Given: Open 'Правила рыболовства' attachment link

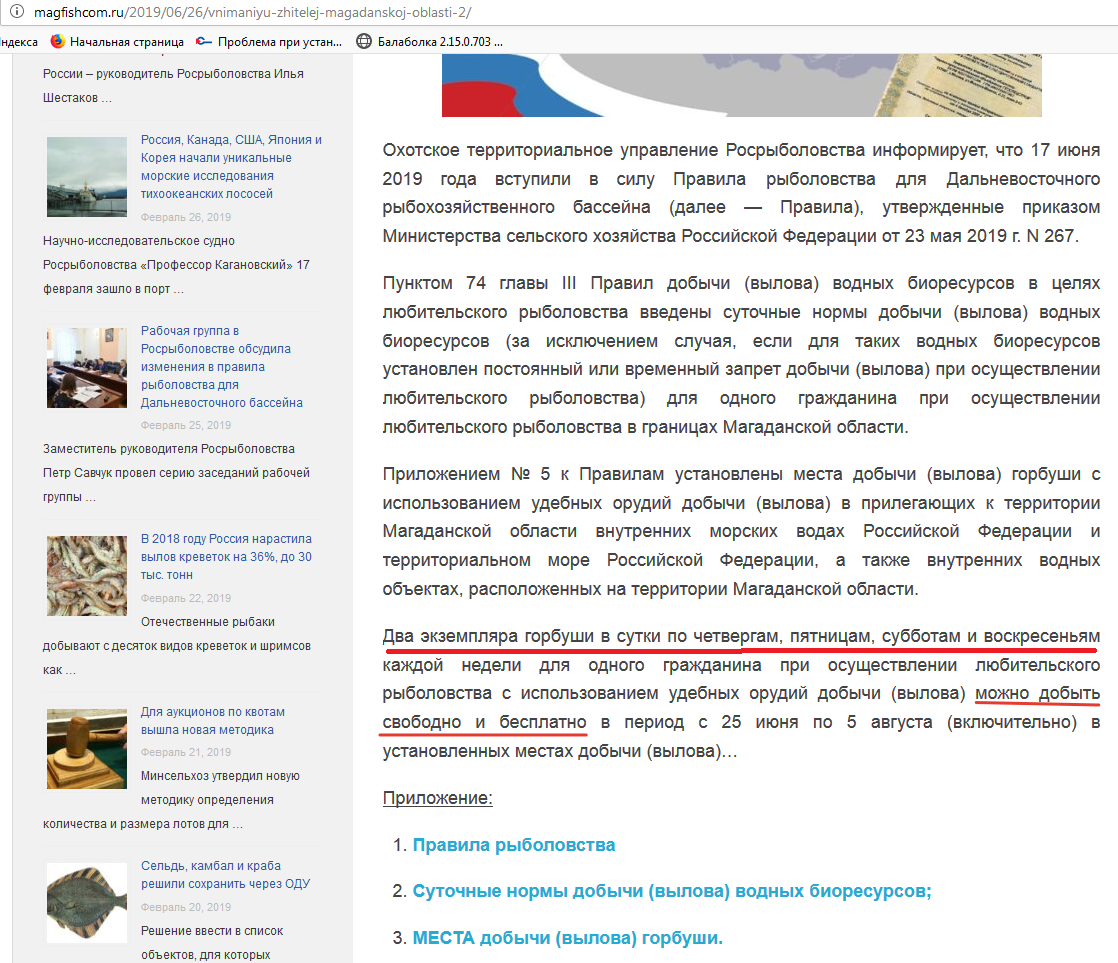Looking at the screenshot, I should (513, 845).
